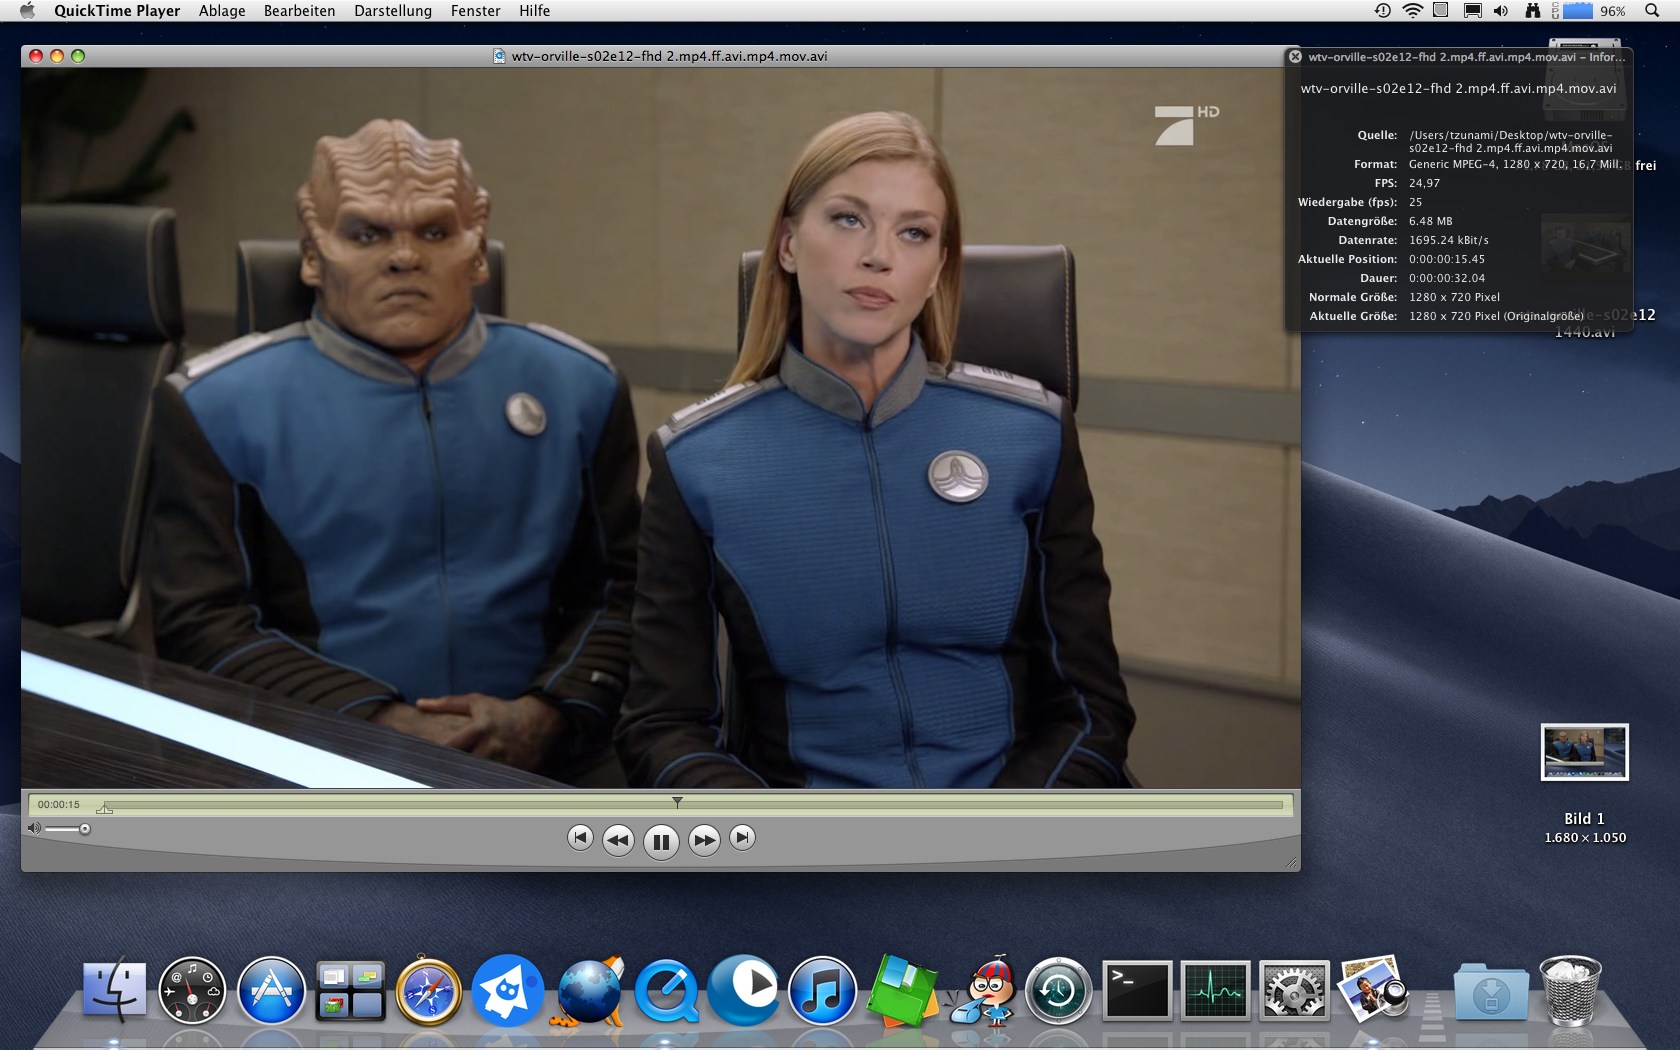The width and height of the screenshot is (1680, 1050).
Task: Open Dashboard from the Dock
Action: (x=192, y=990)
